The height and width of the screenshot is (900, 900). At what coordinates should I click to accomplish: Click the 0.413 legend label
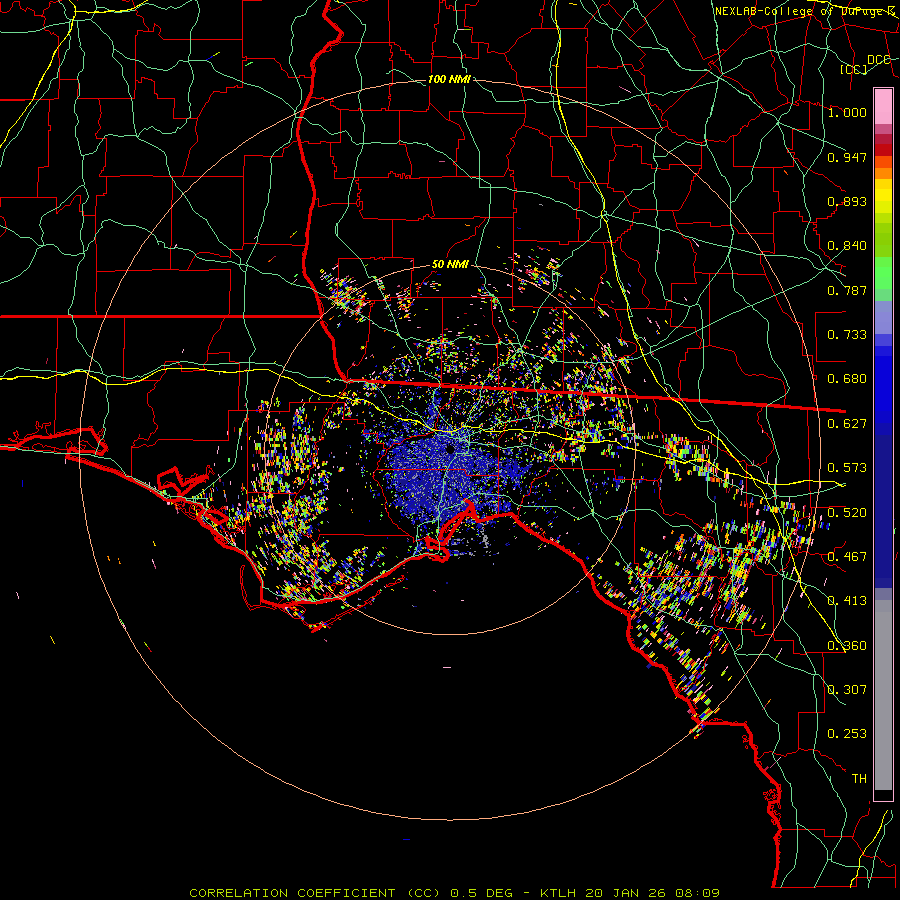pyautogui.click(x=847, y=601)
